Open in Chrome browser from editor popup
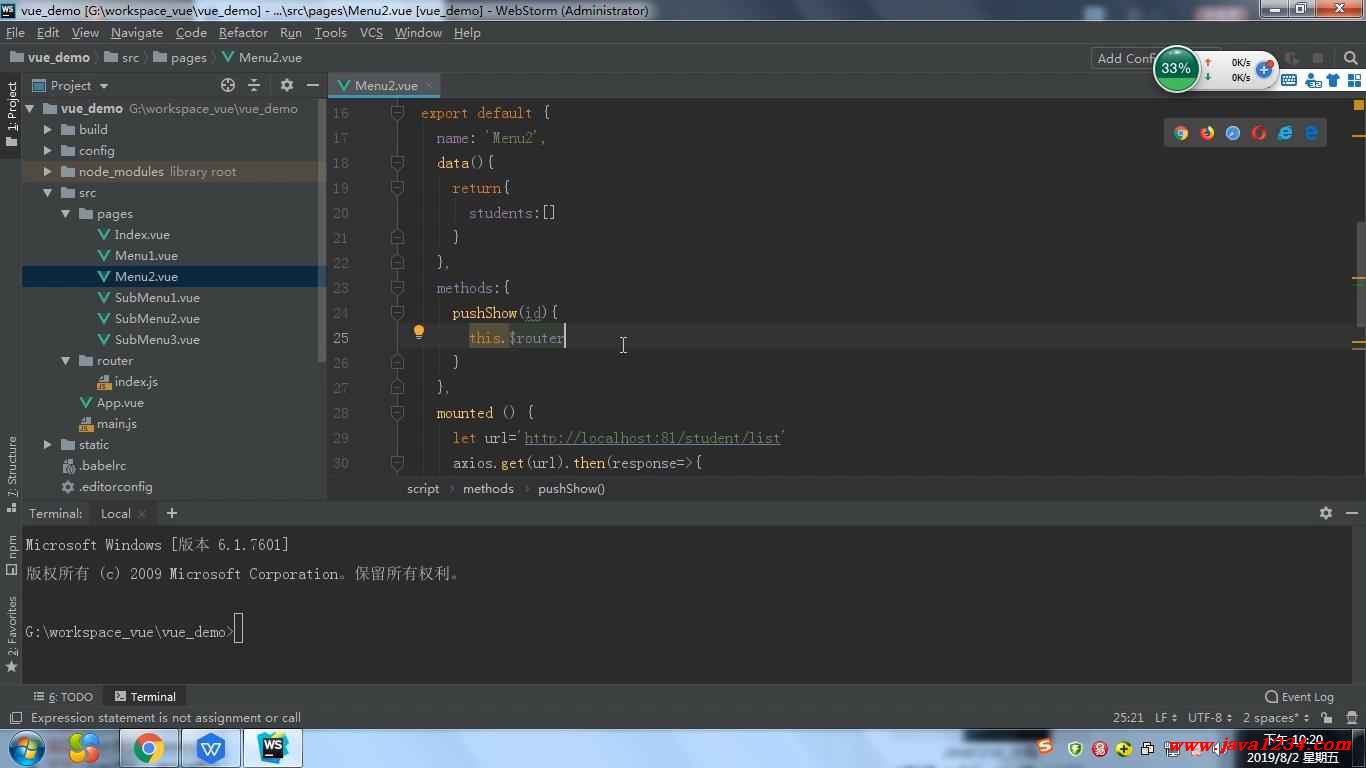Image resolution: width=1366 pixels, height=768 pixels. tap(1181, 133)
